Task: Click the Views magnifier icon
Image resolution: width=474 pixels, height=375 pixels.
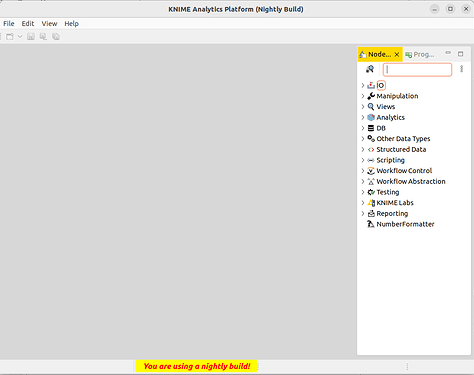Action: coord(371,107)
